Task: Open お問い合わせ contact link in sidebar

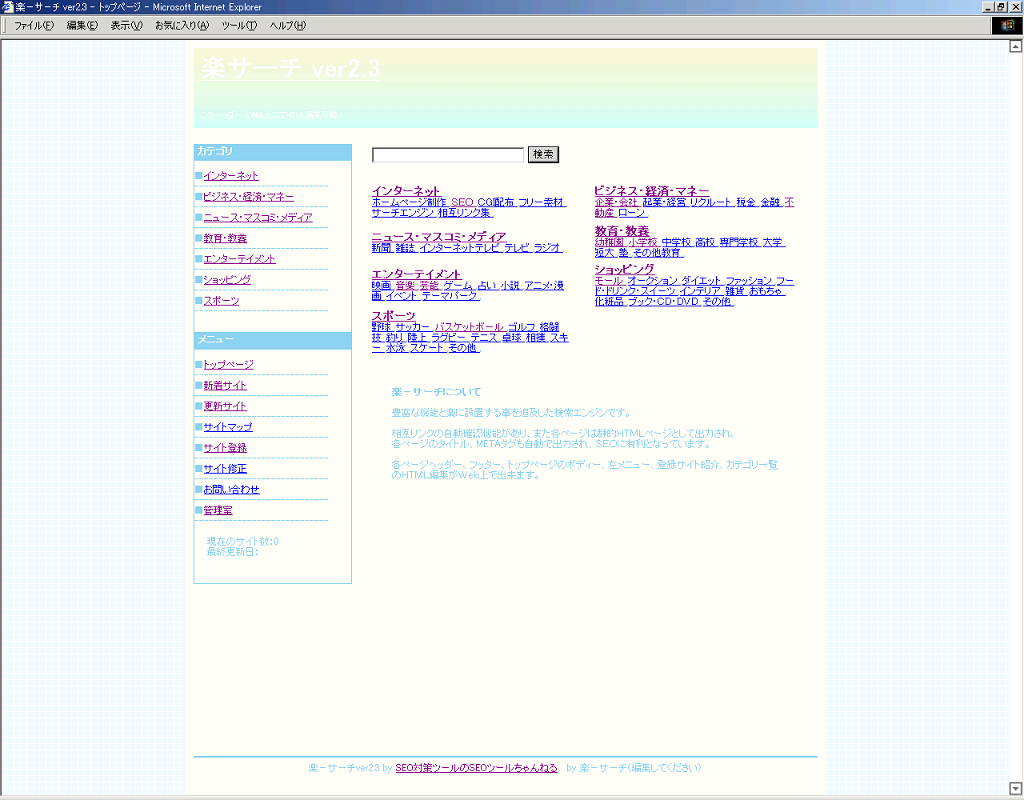Action: [x=231, y=490]
